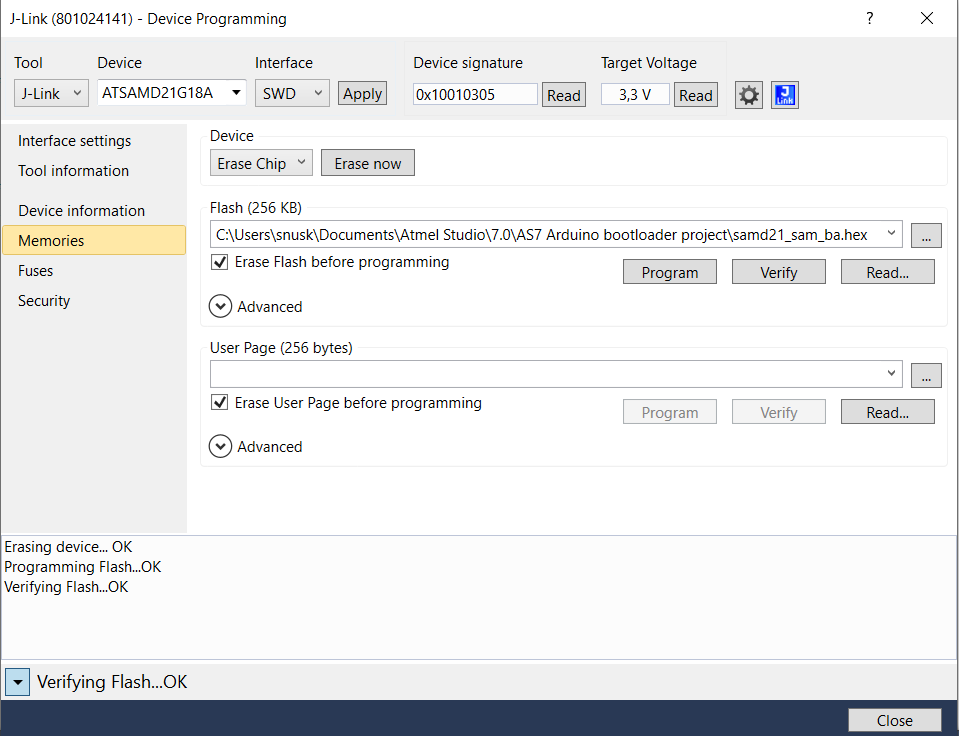Close the Device Programming window with X

pyautogui.click(x=927, y=18)
